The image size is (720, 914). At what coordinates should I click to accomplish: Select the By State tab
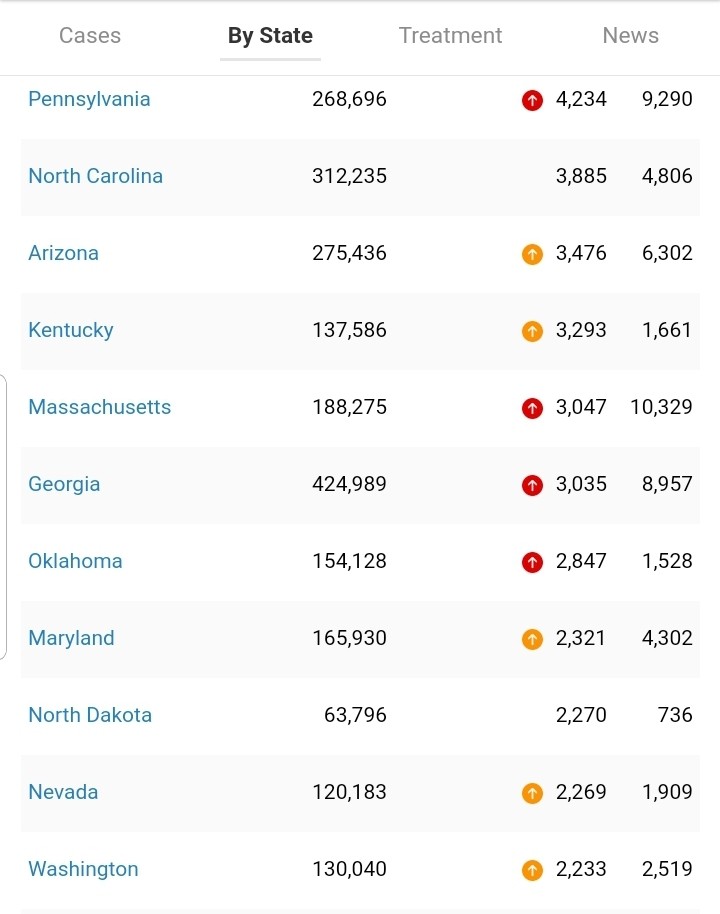pos(270,36)
